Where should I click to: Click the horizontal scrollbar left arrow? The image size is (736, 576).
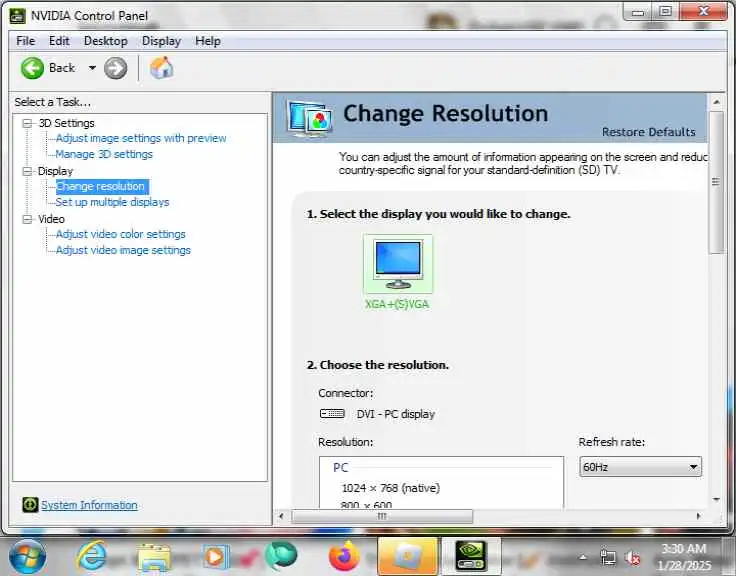pos(281,516)
